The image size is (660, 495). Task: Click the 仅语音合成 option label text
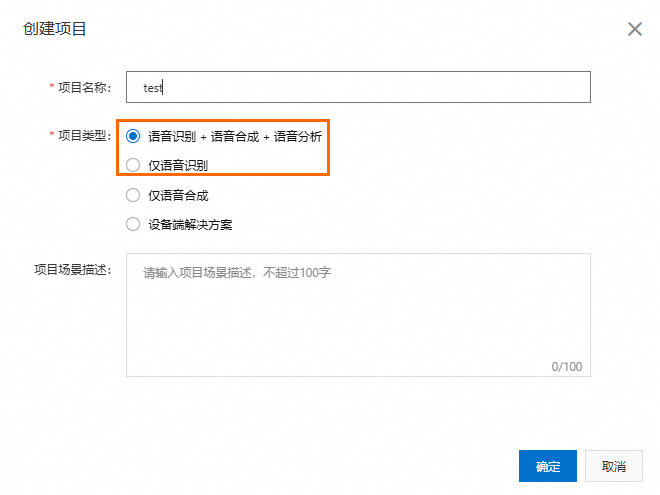[178, 195]
